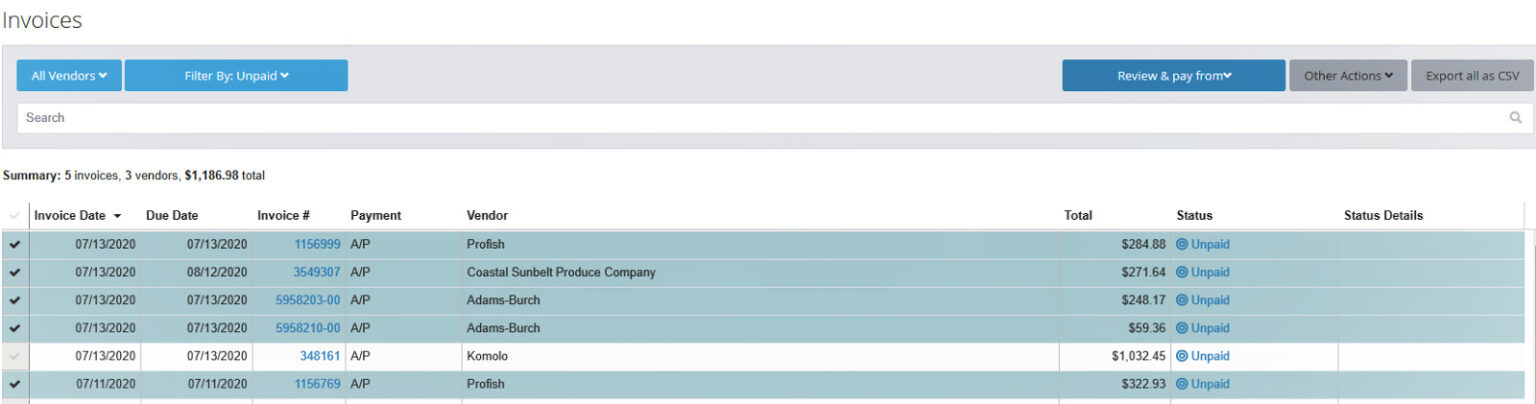Deselect the Coastal Sunbelt Produce Company row
1536x404 pixels.
pyautogui.click(x=14, y=272)
